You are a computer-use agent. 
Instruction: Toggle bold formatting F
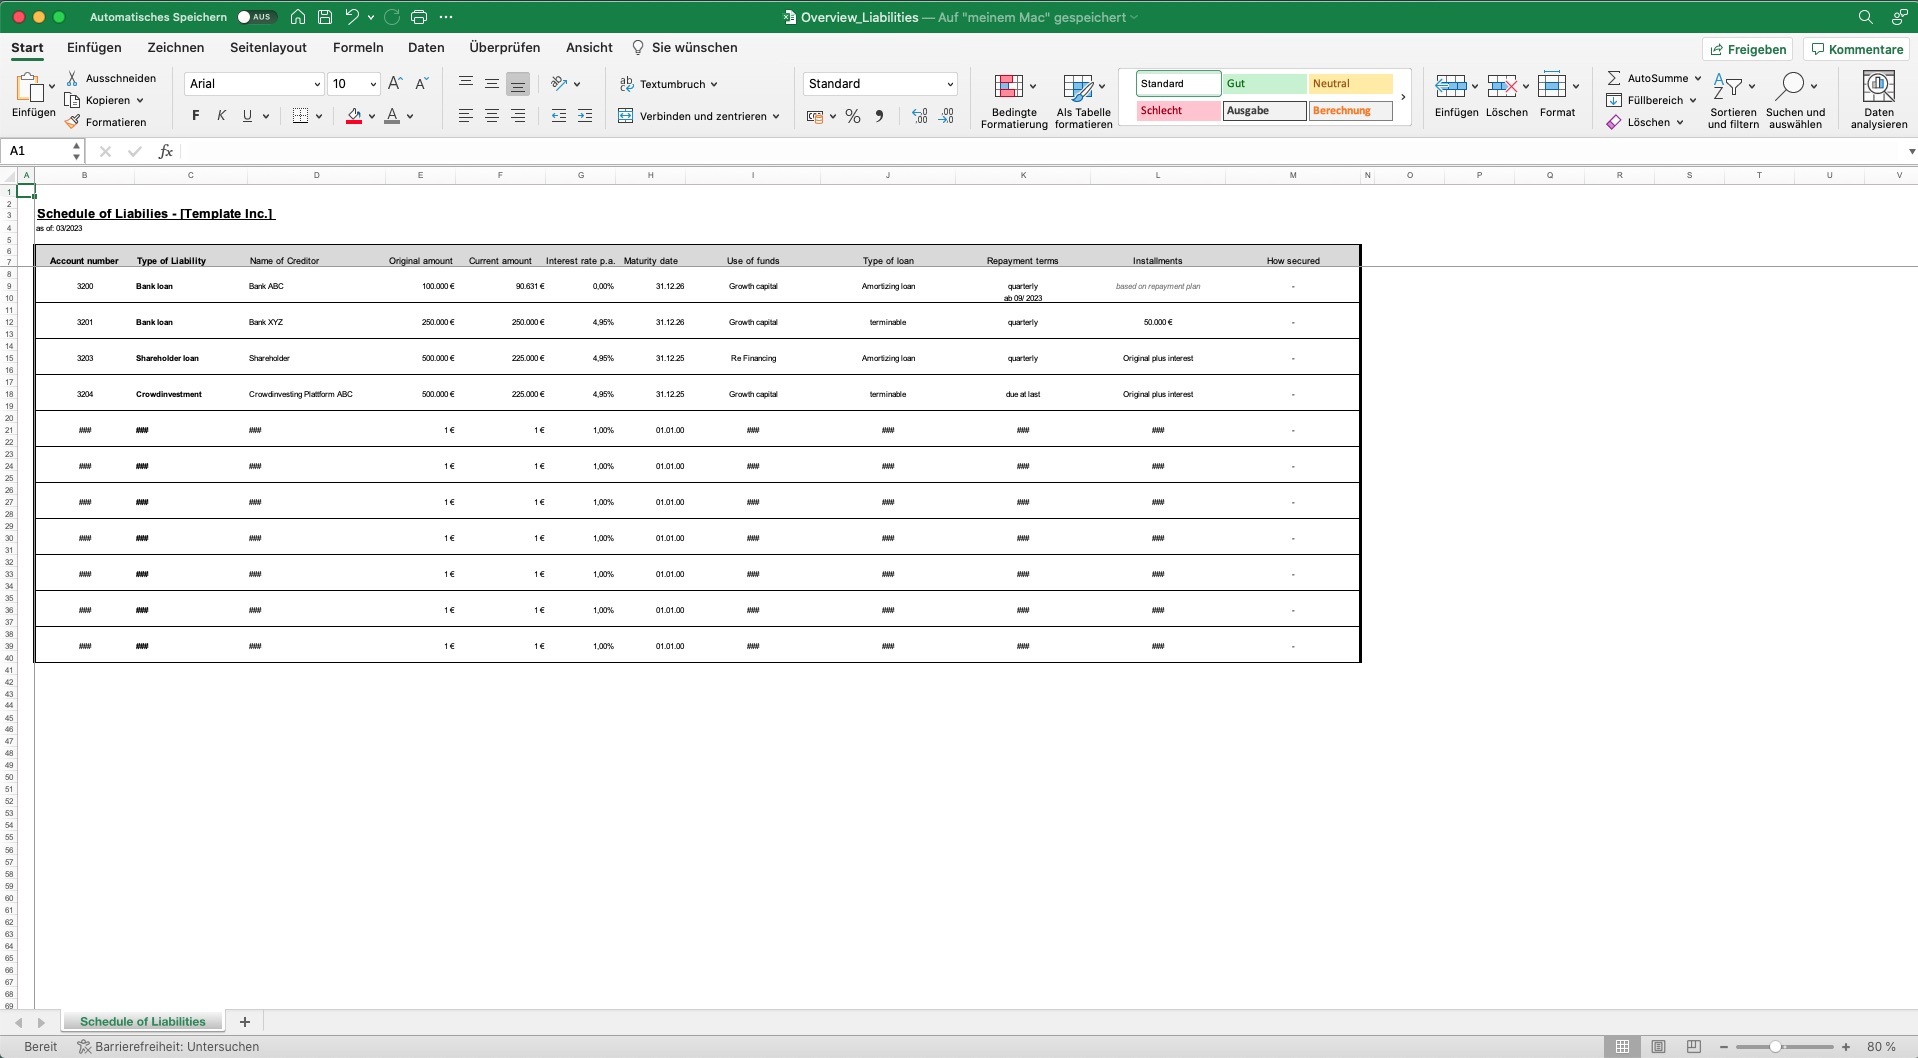pos(195,116)
